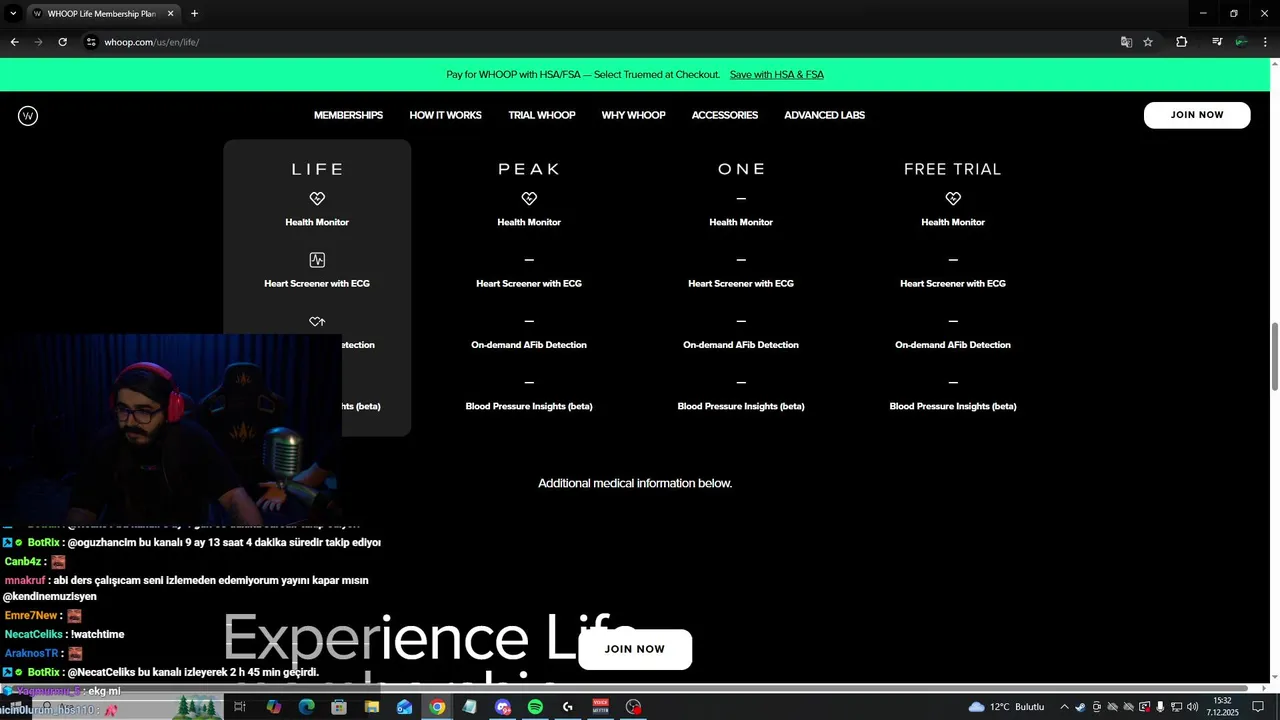
Task: Click the ECG icon under the LIFE plan
Action: [317, 260]
